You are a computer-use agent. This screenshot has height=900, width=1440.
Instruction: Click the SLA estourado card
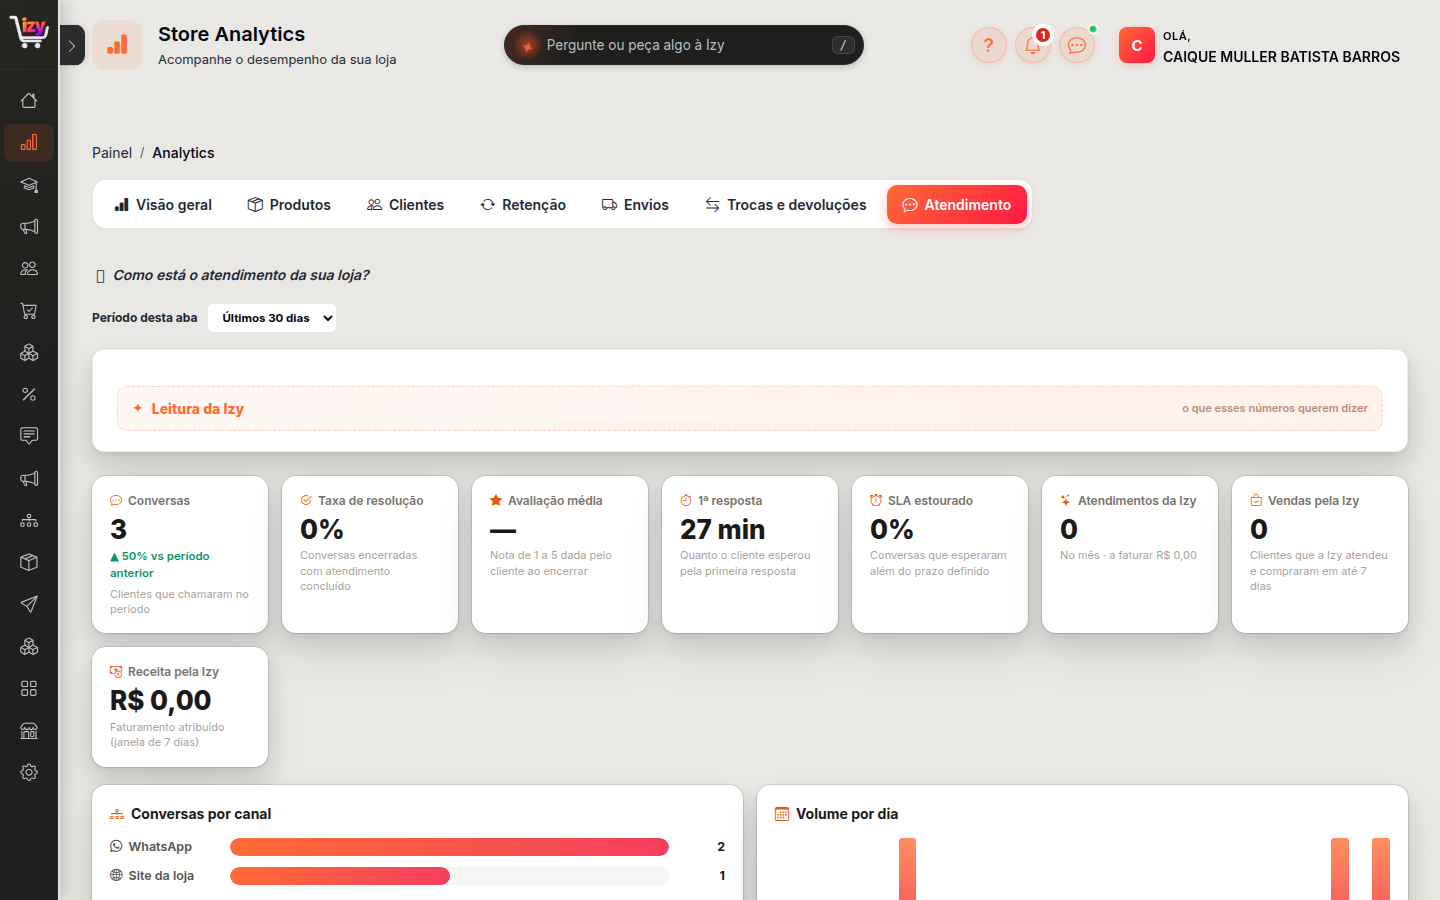pyautogui.click(x=940, y=554)
